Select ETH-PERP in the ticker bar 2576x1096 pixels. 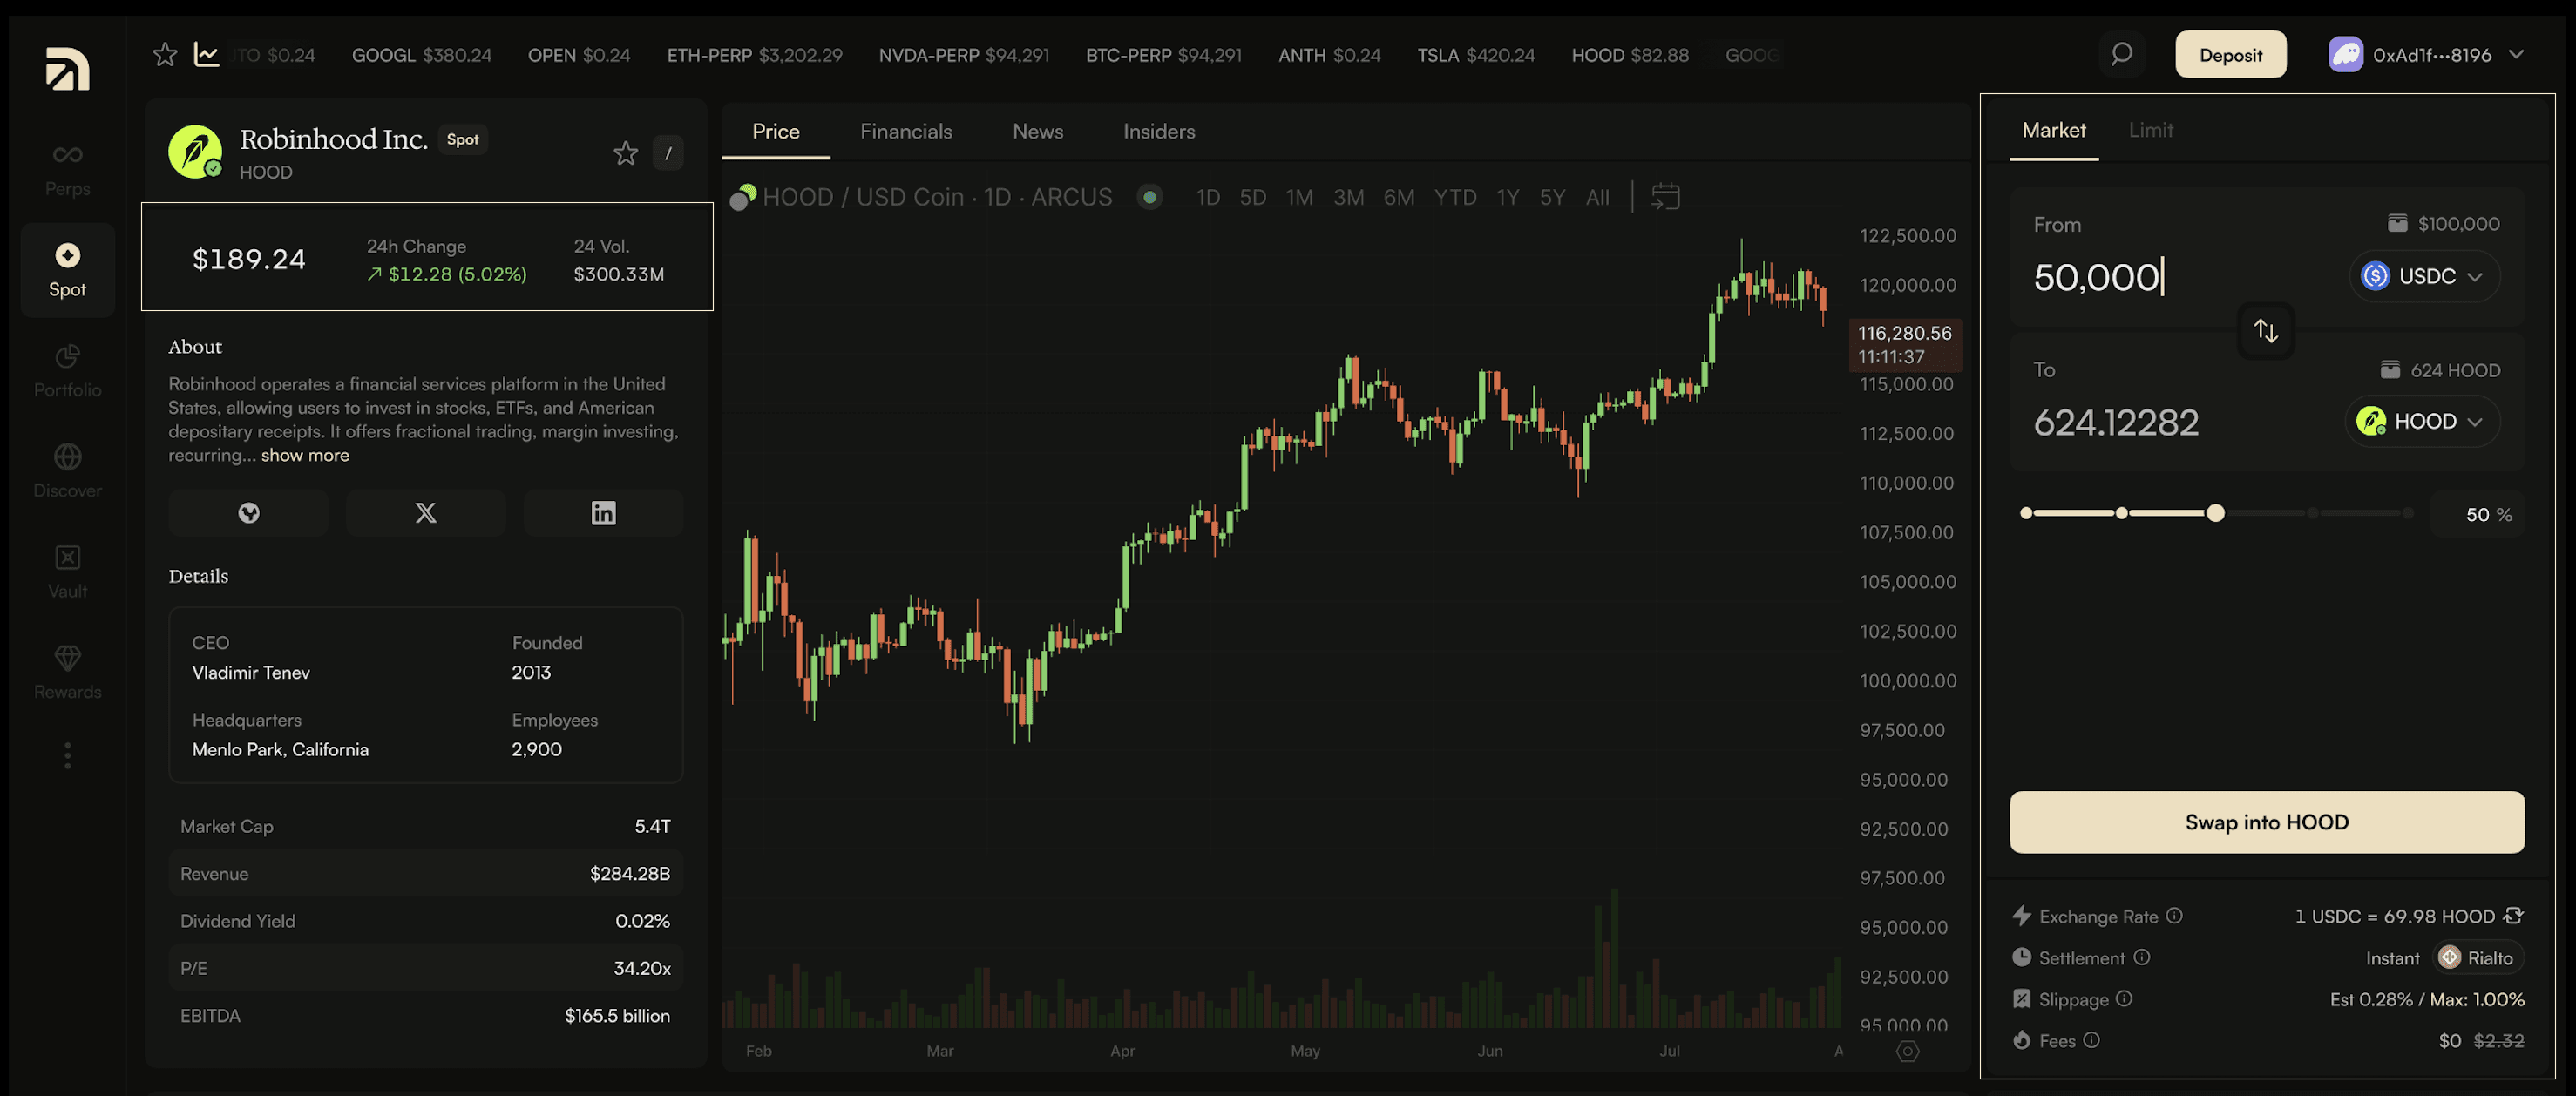(754, 54)
